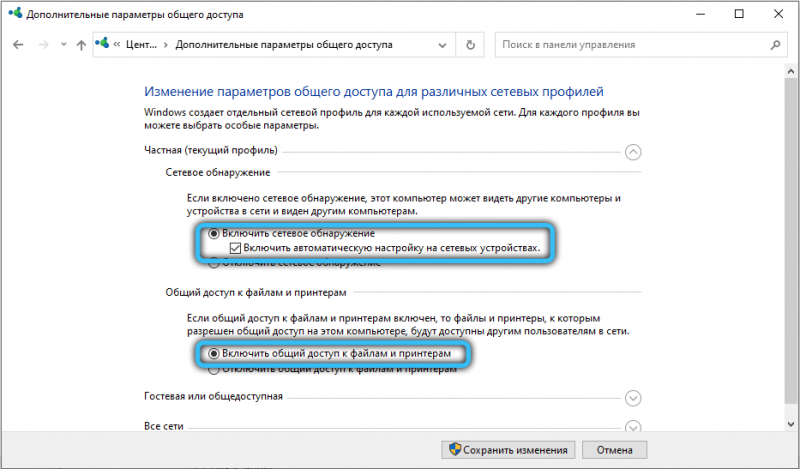Click the window title bar network icon
Image resolution: width=800 pixels, height=469 pixels.
pos(15,13)
